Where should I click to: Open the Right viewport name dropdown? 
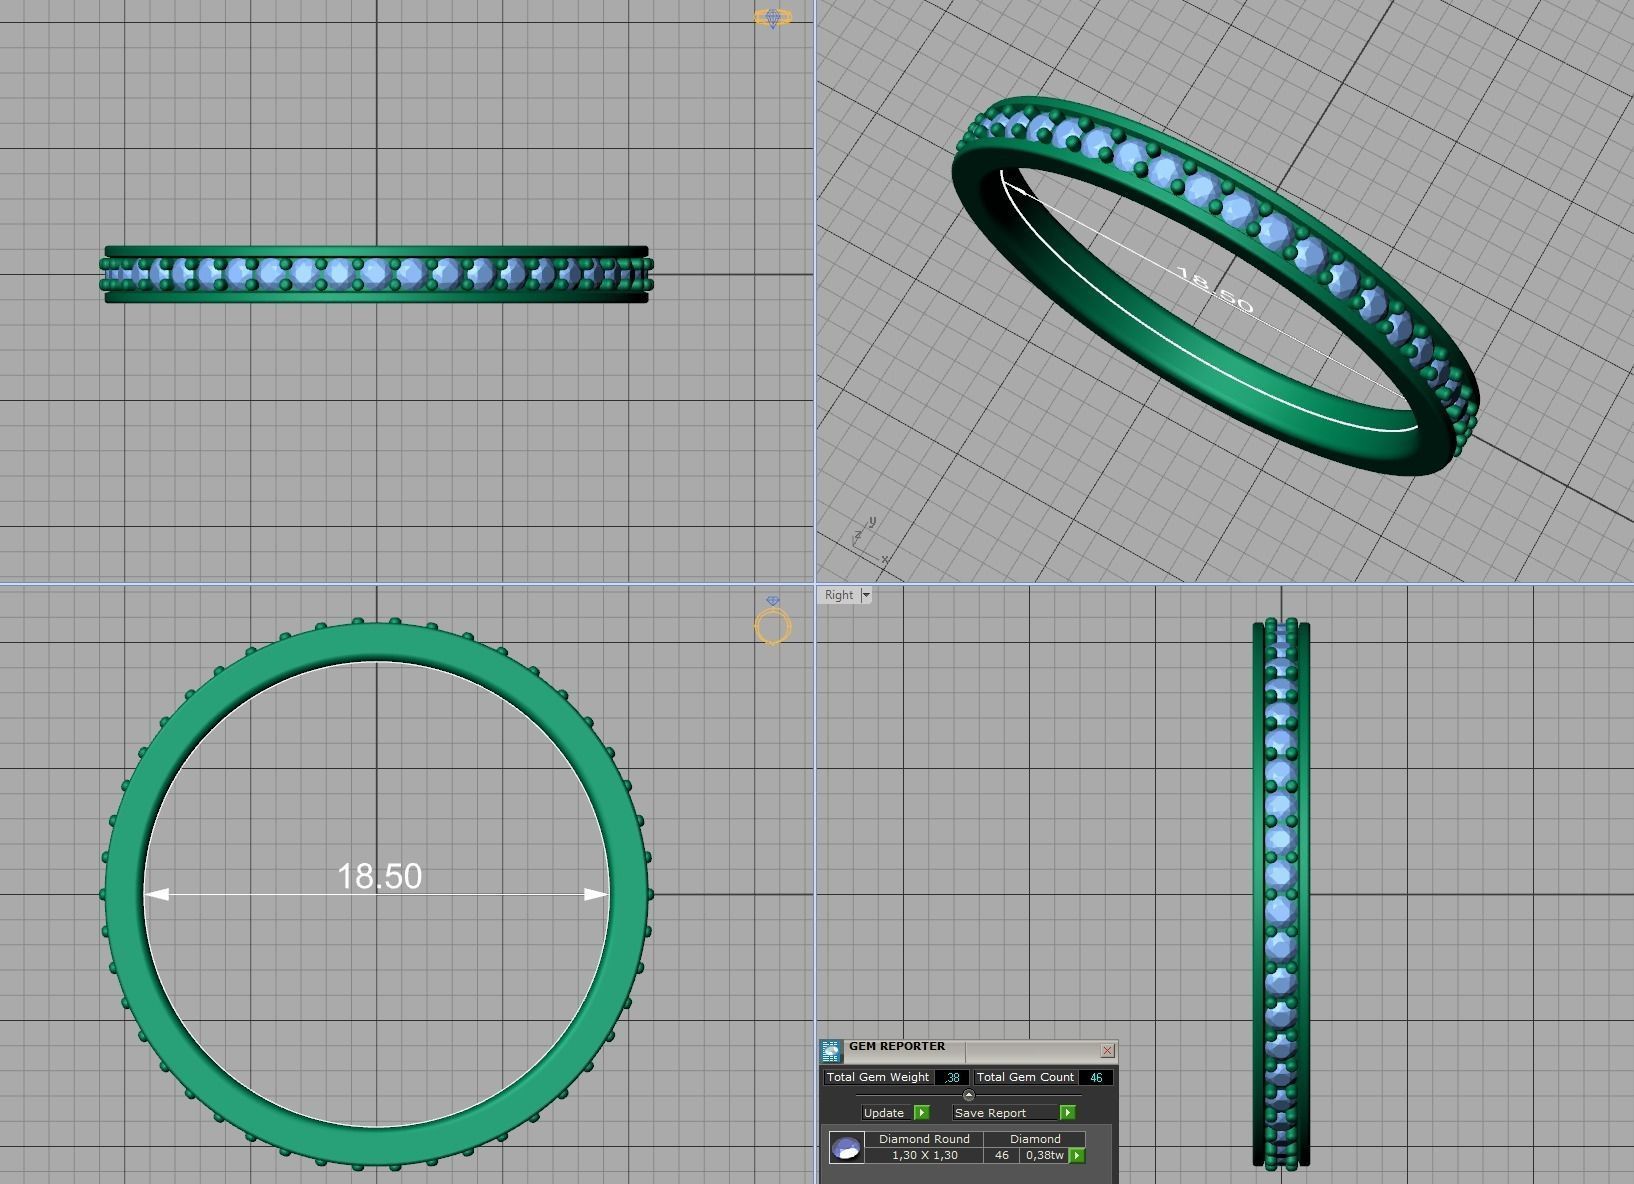coord(866,595)
